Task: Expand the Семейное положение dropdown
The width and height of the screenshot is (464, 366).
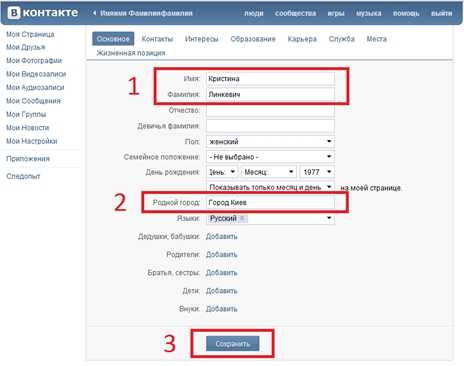Action: [270, 157]
